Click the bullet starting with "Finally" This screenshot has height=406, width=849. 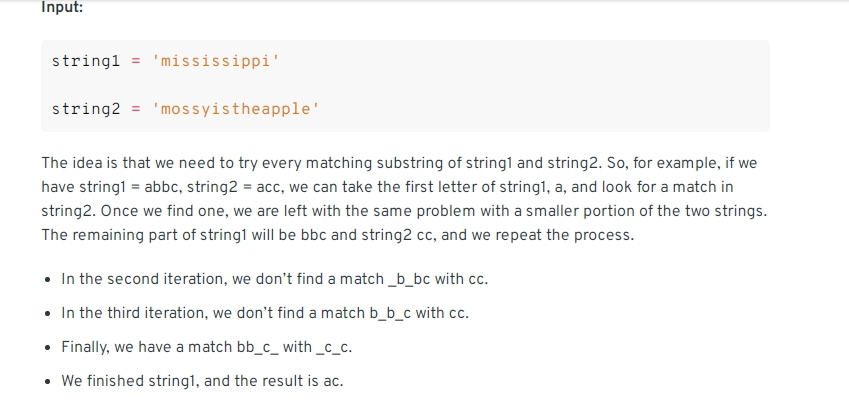point(207,347)
